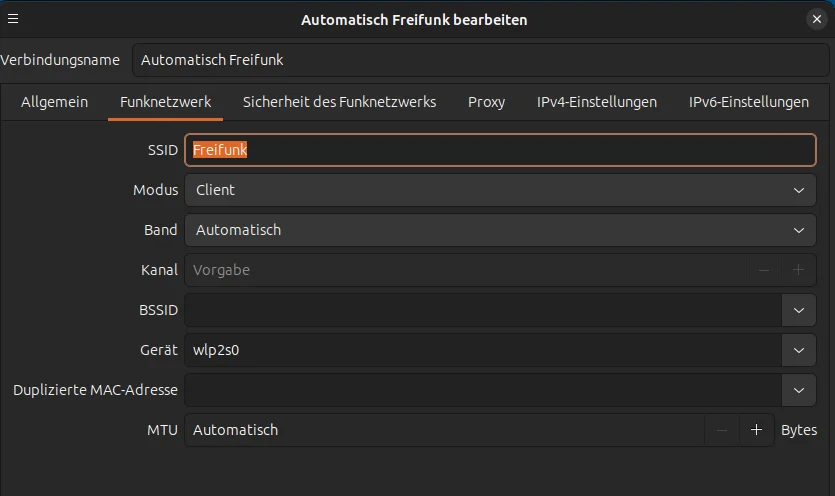The image size is (835, 496).
Task: Increase MTU with the plus button
Action: [x=756, y=430]
